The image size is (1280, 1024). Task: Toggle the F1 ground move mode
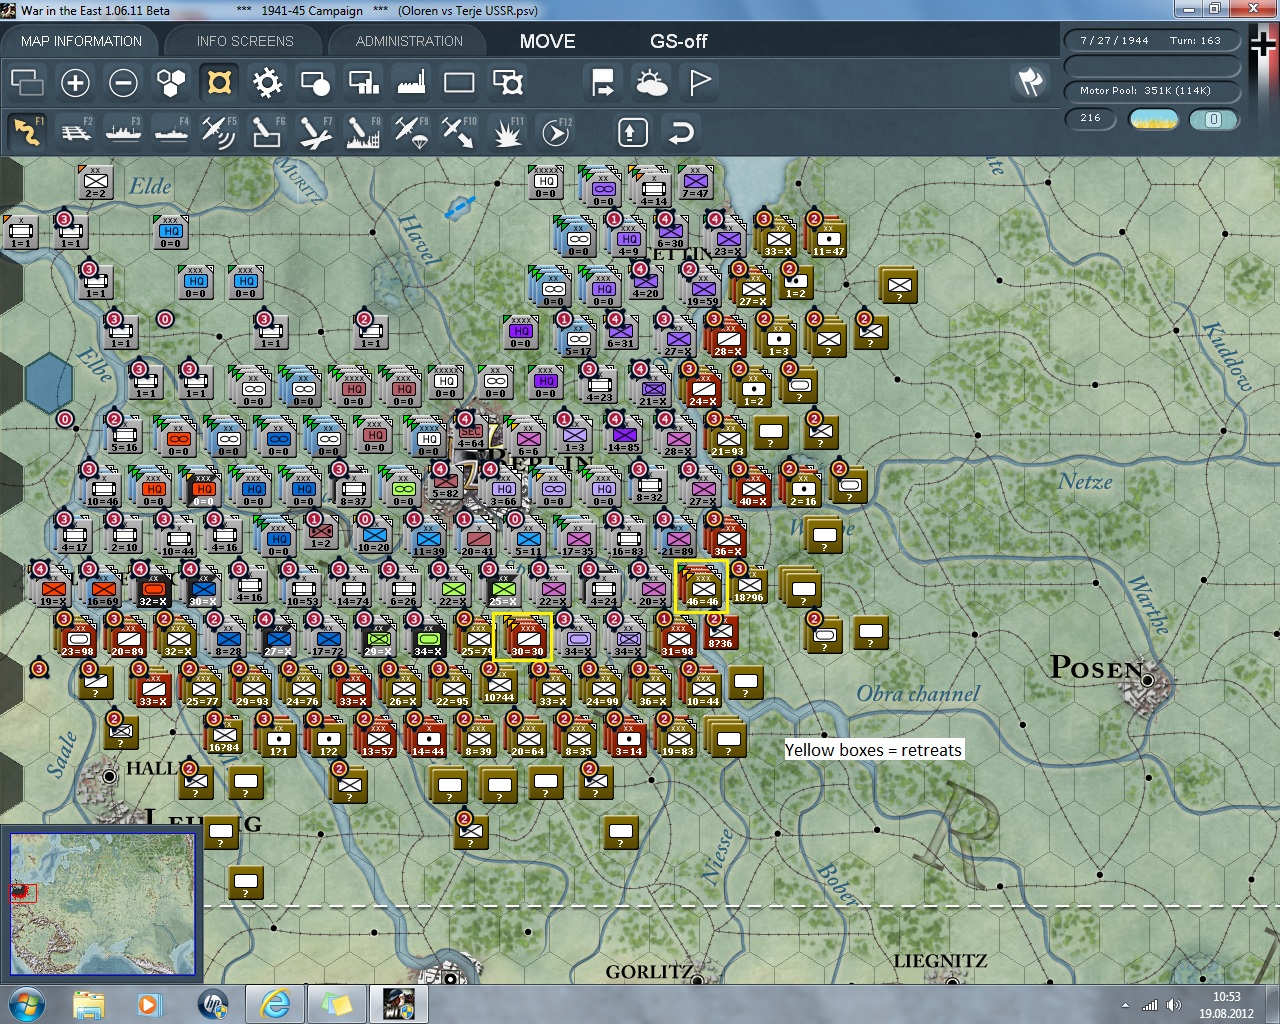28,131
